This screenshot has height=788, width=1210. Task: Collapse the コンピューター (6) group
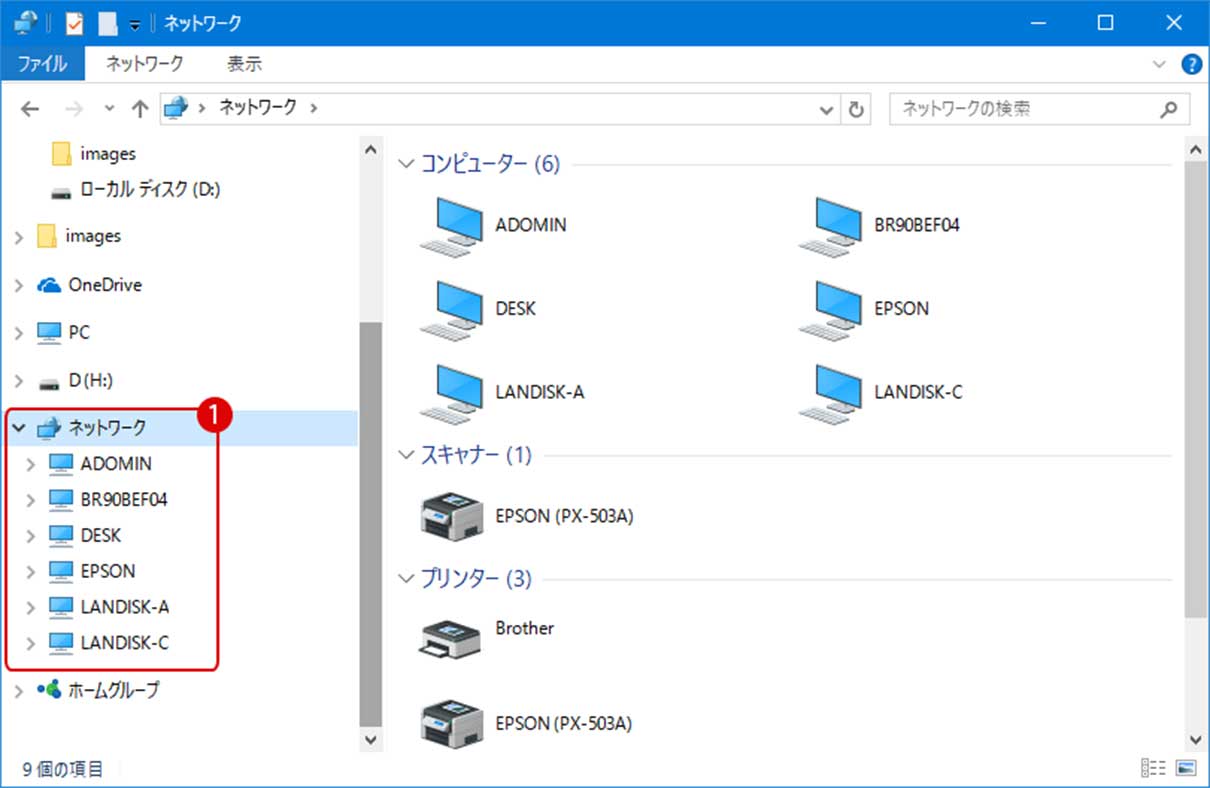tap(405, 164)
